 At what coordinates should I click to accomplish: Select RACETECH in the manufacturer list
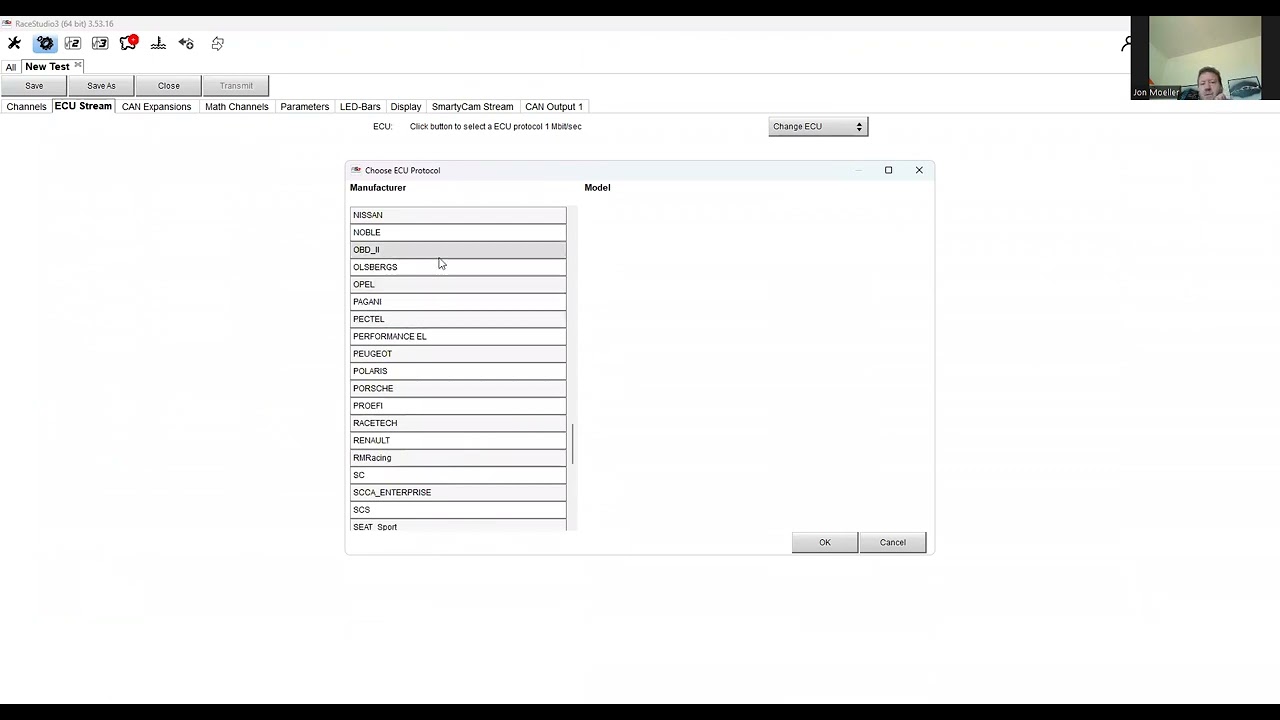tap(458, 423)
